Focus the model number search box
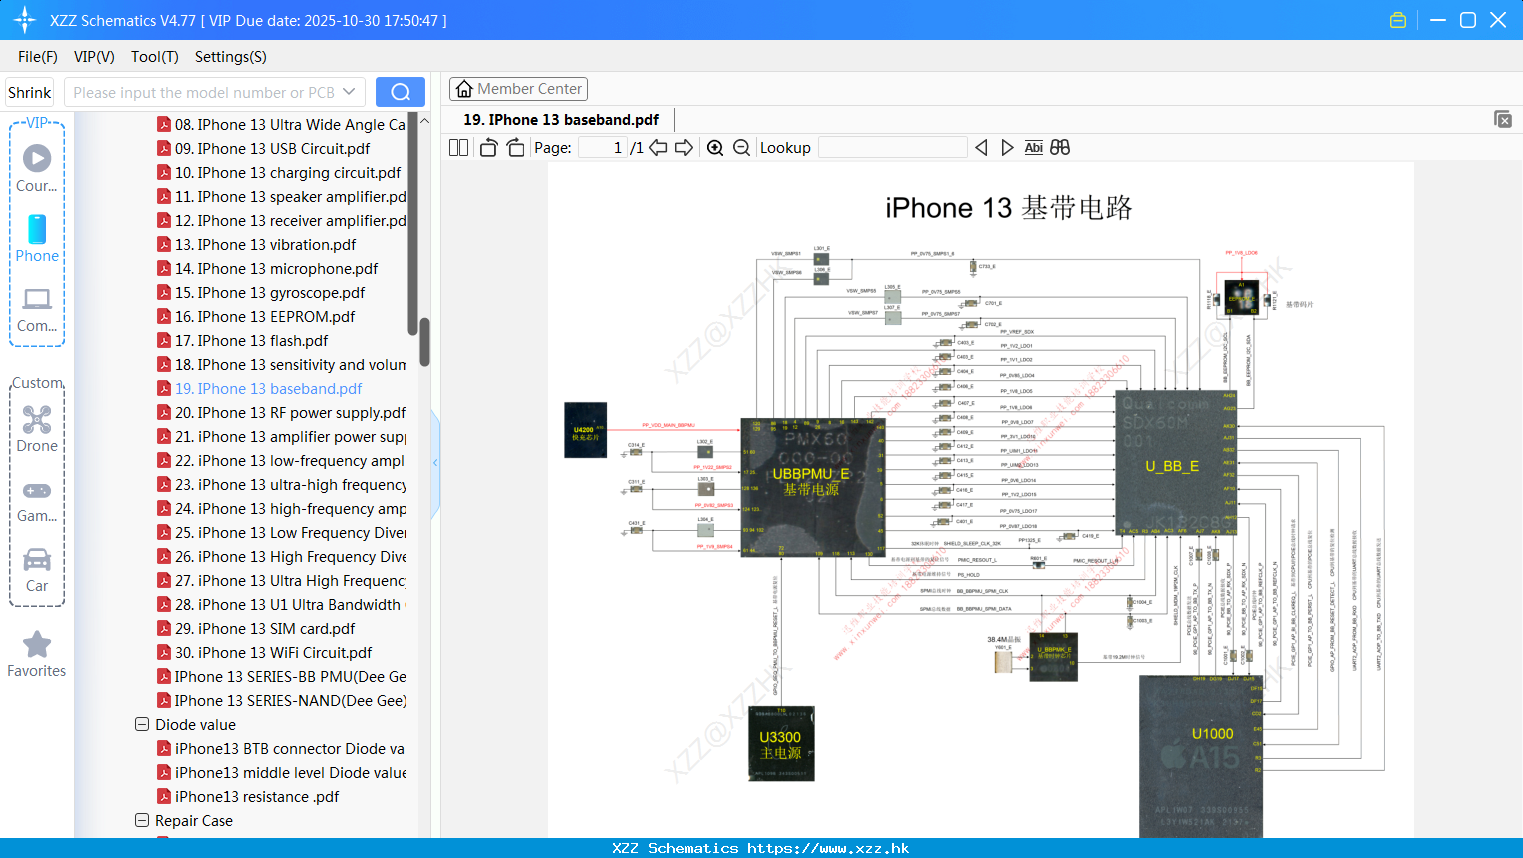Screen dimensions: 1523x858 click(205, 92)
